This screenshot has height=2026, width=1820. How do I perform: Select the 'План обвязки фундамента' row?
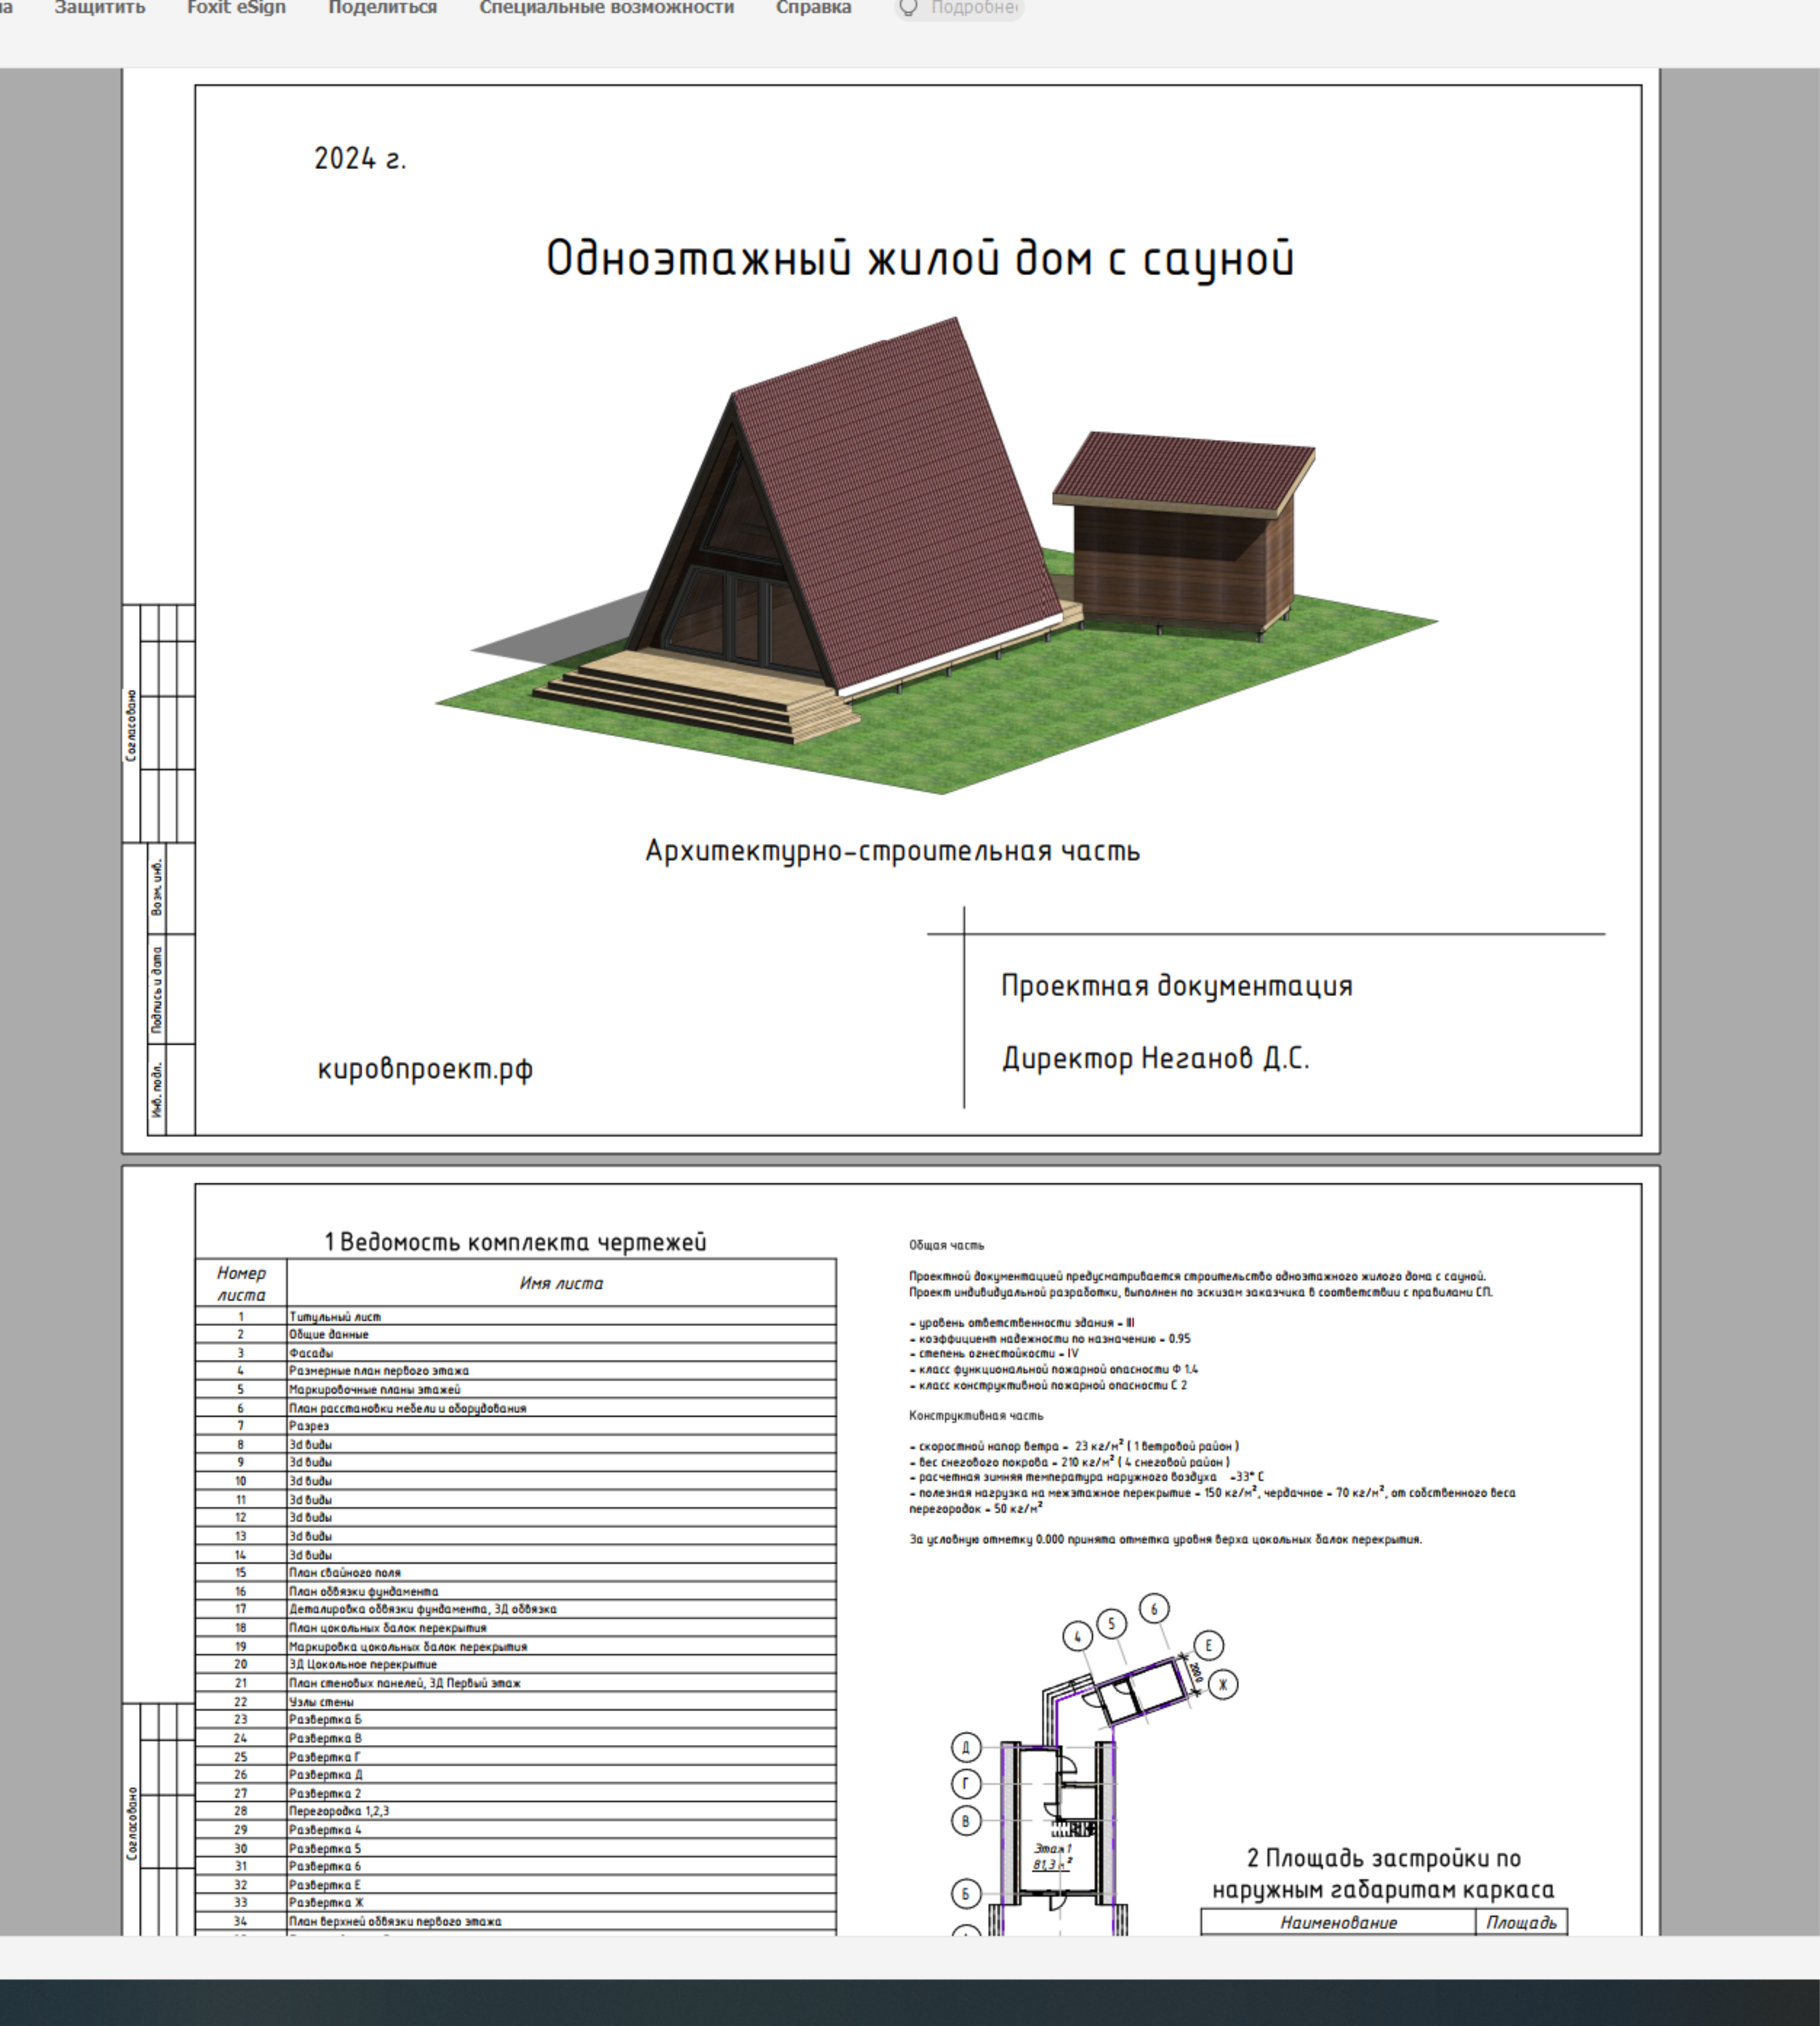516,1591
